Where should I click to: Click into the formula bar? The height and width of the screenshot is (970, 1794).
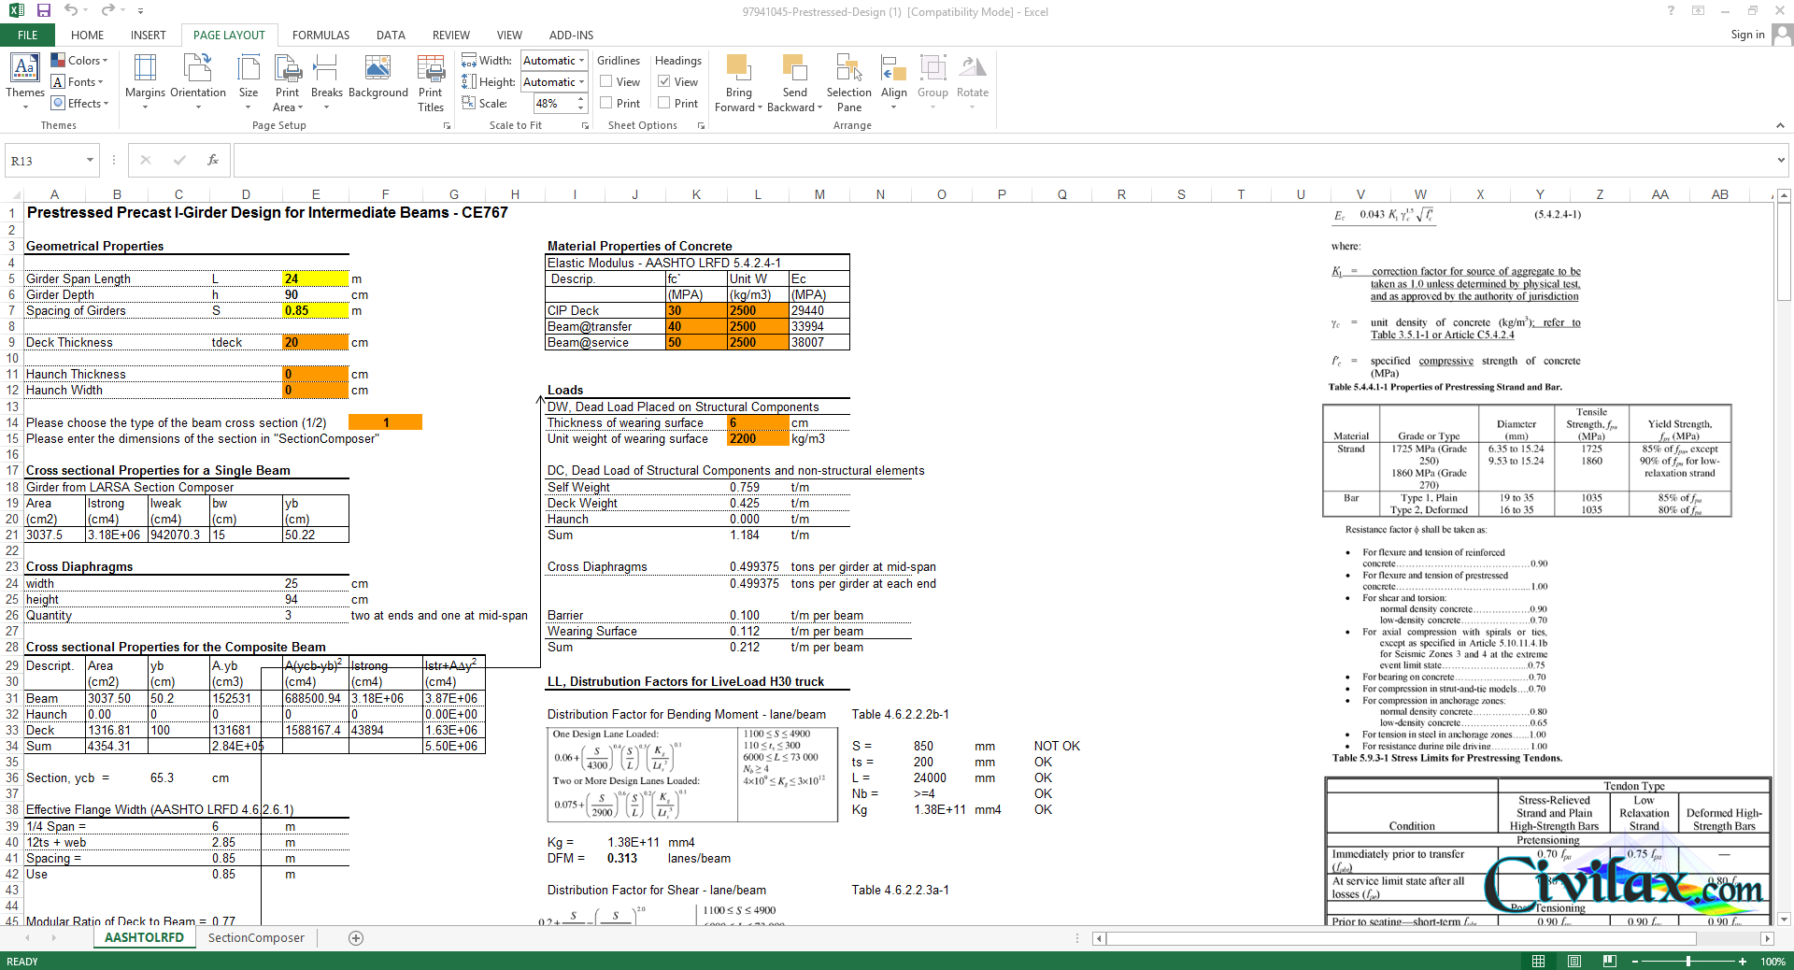(1003, 160)
